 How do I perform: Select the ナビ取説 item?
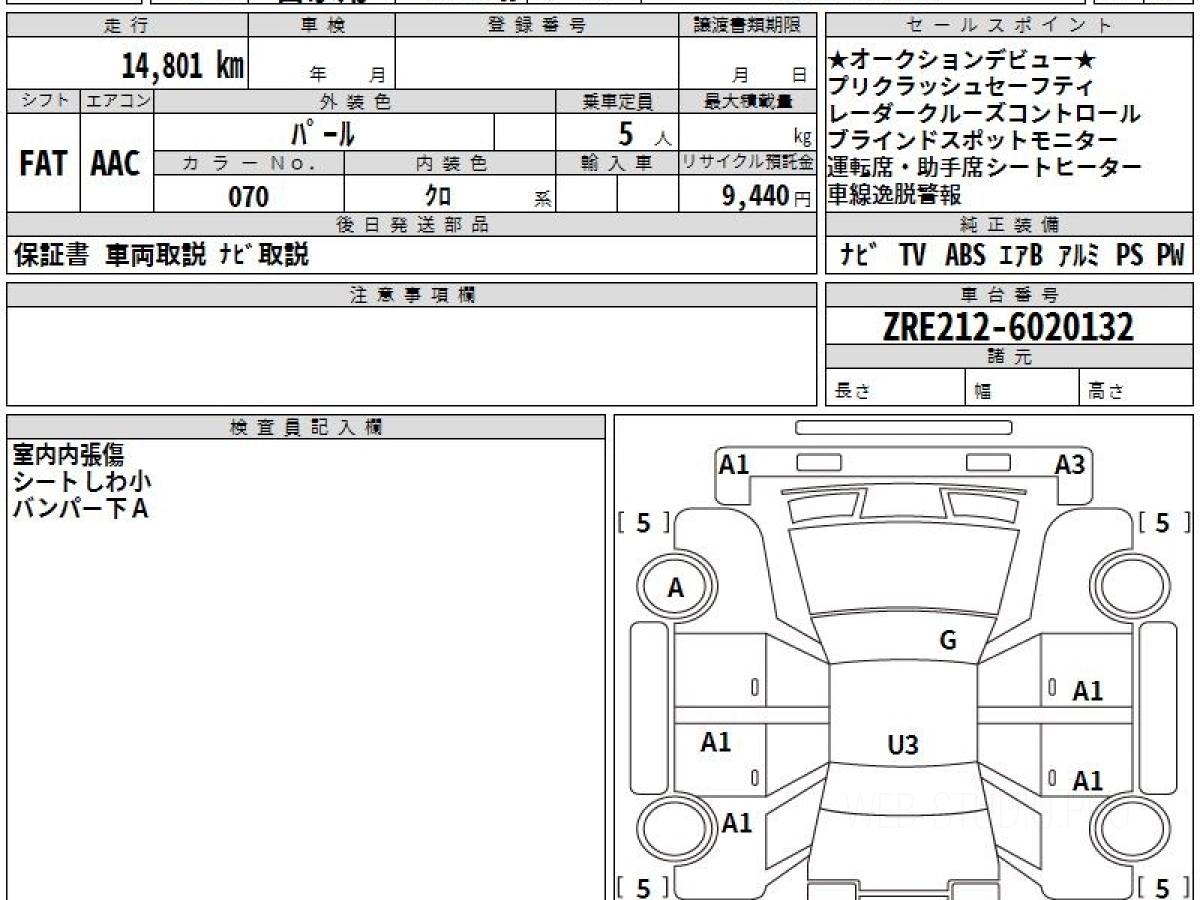pyautogui.click(x=263, y=255)
